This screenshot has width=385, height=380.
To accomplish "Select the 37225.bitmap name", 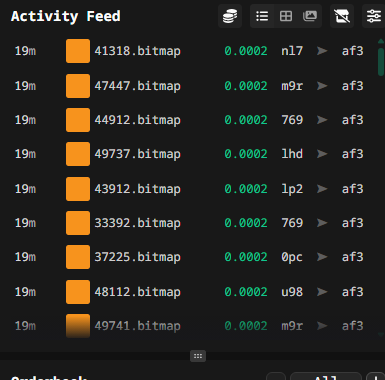I will coord(137,257).
